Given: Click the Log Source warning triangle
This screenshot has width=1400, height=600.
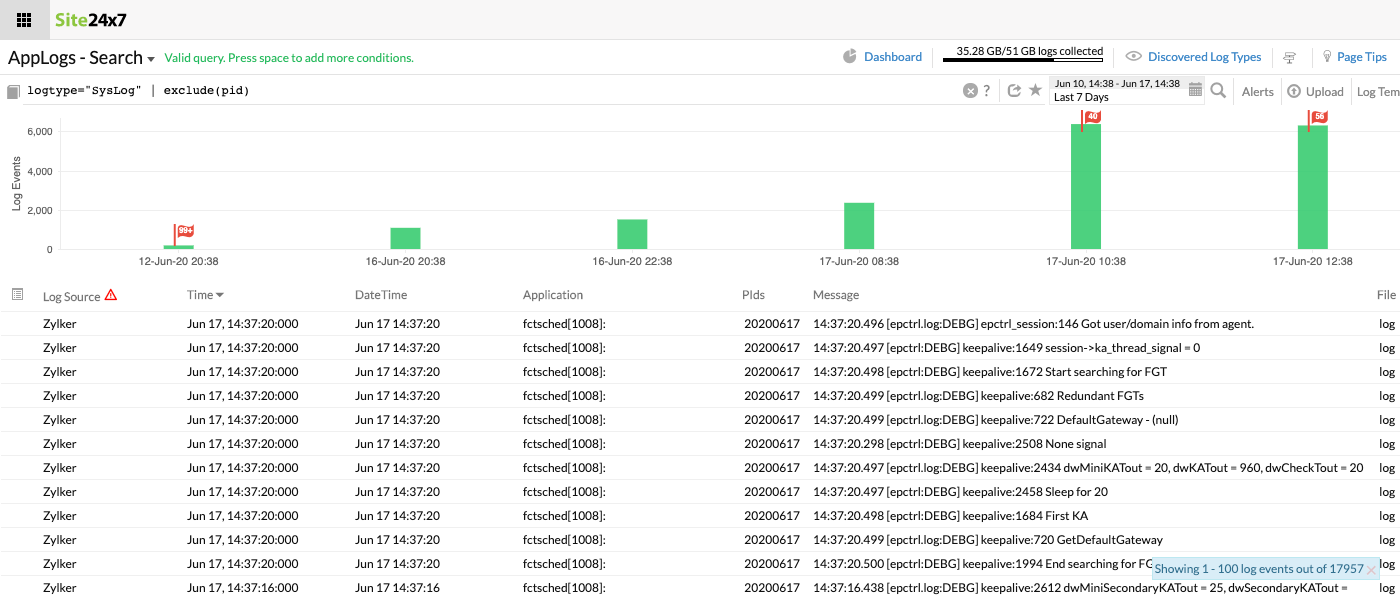Looking at the screenshot, I should coord(111,295).
